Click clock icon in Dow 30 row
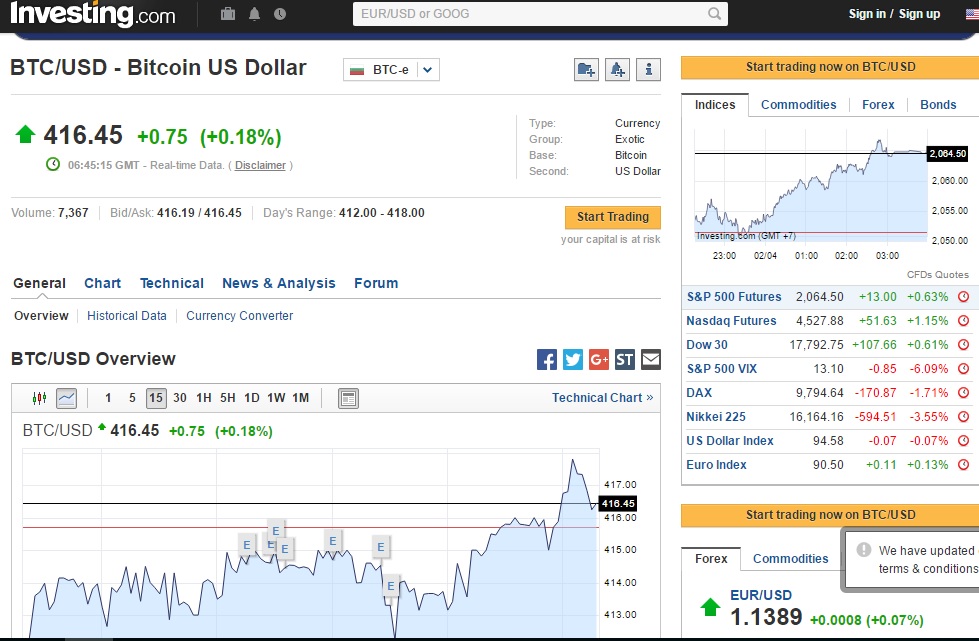The width and height of the screenshot is (979, 641). coord(963,345)
